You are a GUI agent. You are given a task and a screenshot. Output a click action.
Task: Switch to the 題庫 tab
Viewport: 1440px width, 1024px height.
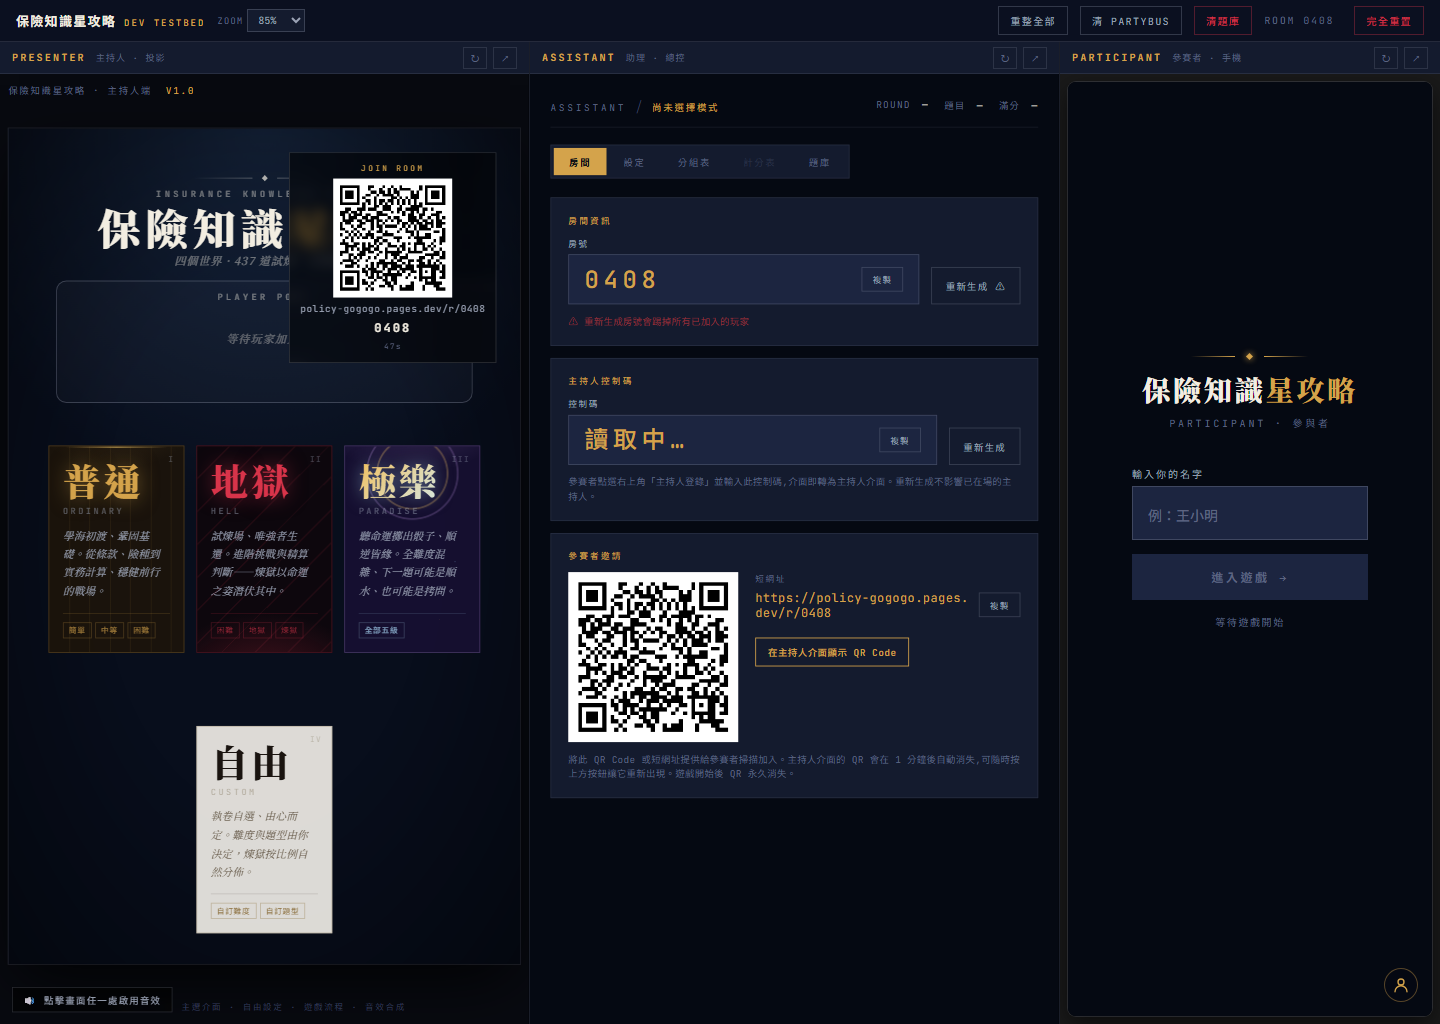pos(820,162)
